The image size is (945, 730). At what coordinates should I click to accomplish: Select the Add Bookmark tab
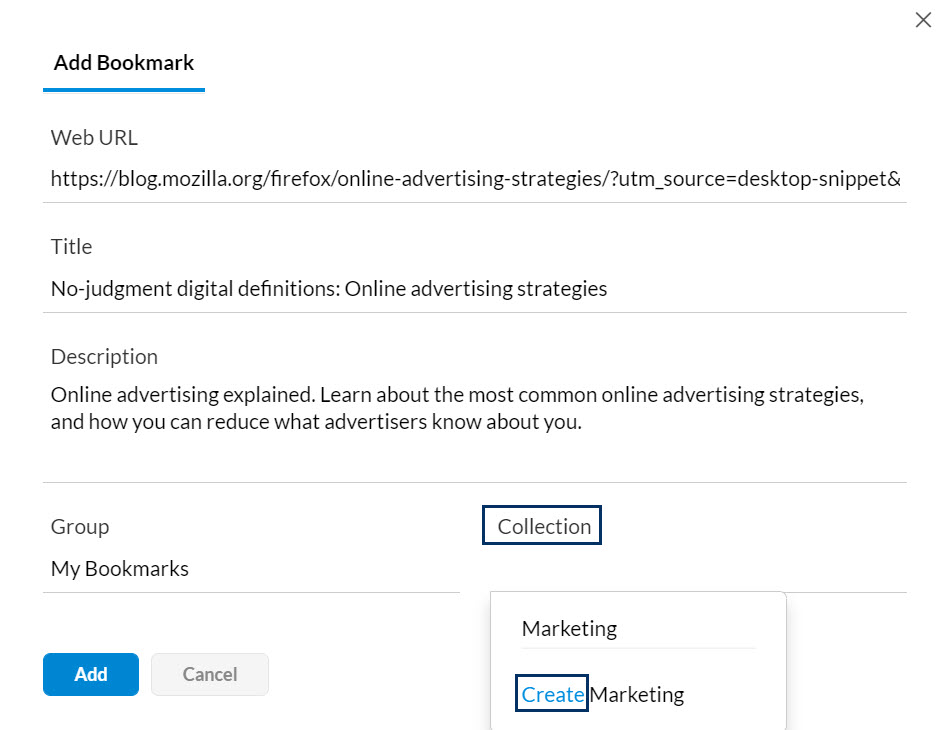pyautogui.click(x=124, y=63)
